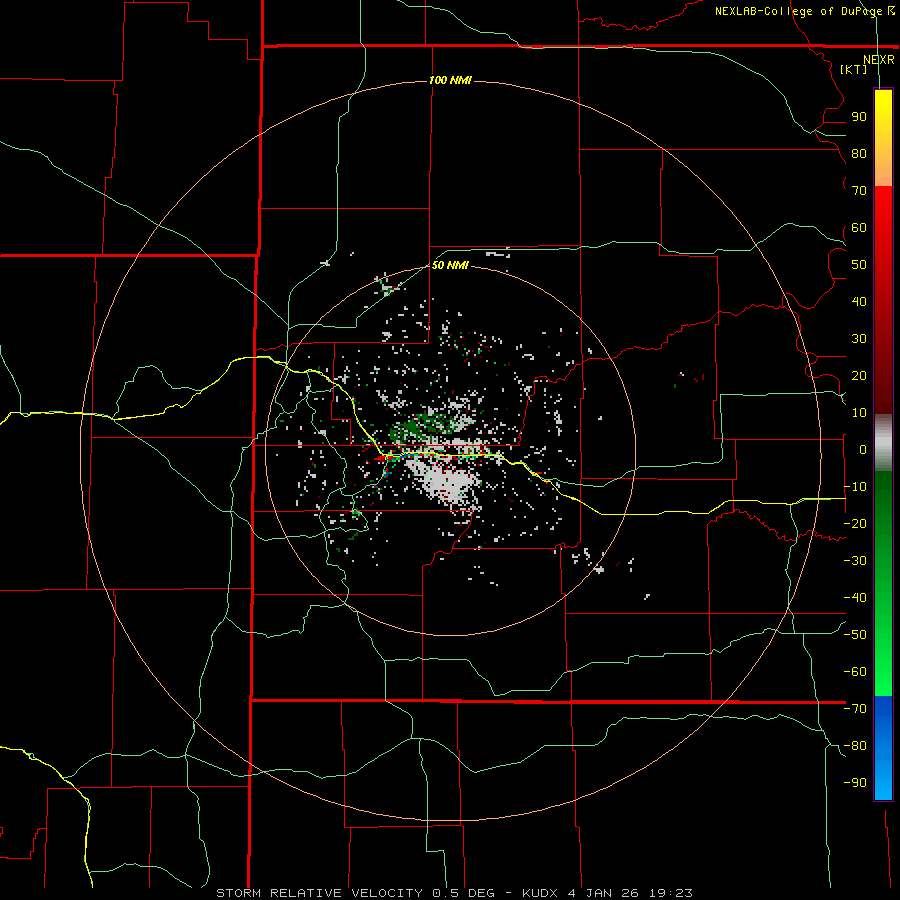
Task: Click the 50 value on velocity scale
Action: 859,265
